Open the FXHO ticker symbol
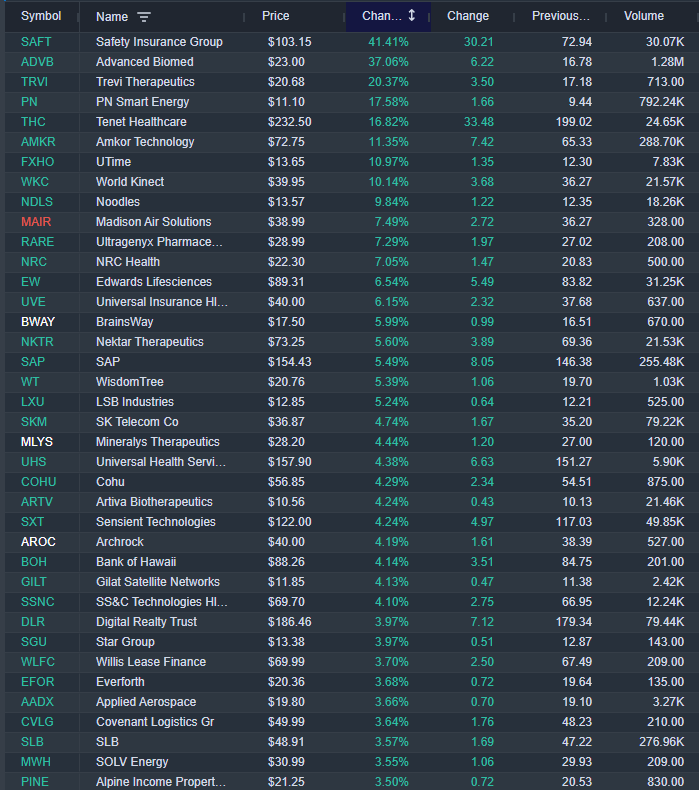The image size is (699, 790). (x=37, y=162)
